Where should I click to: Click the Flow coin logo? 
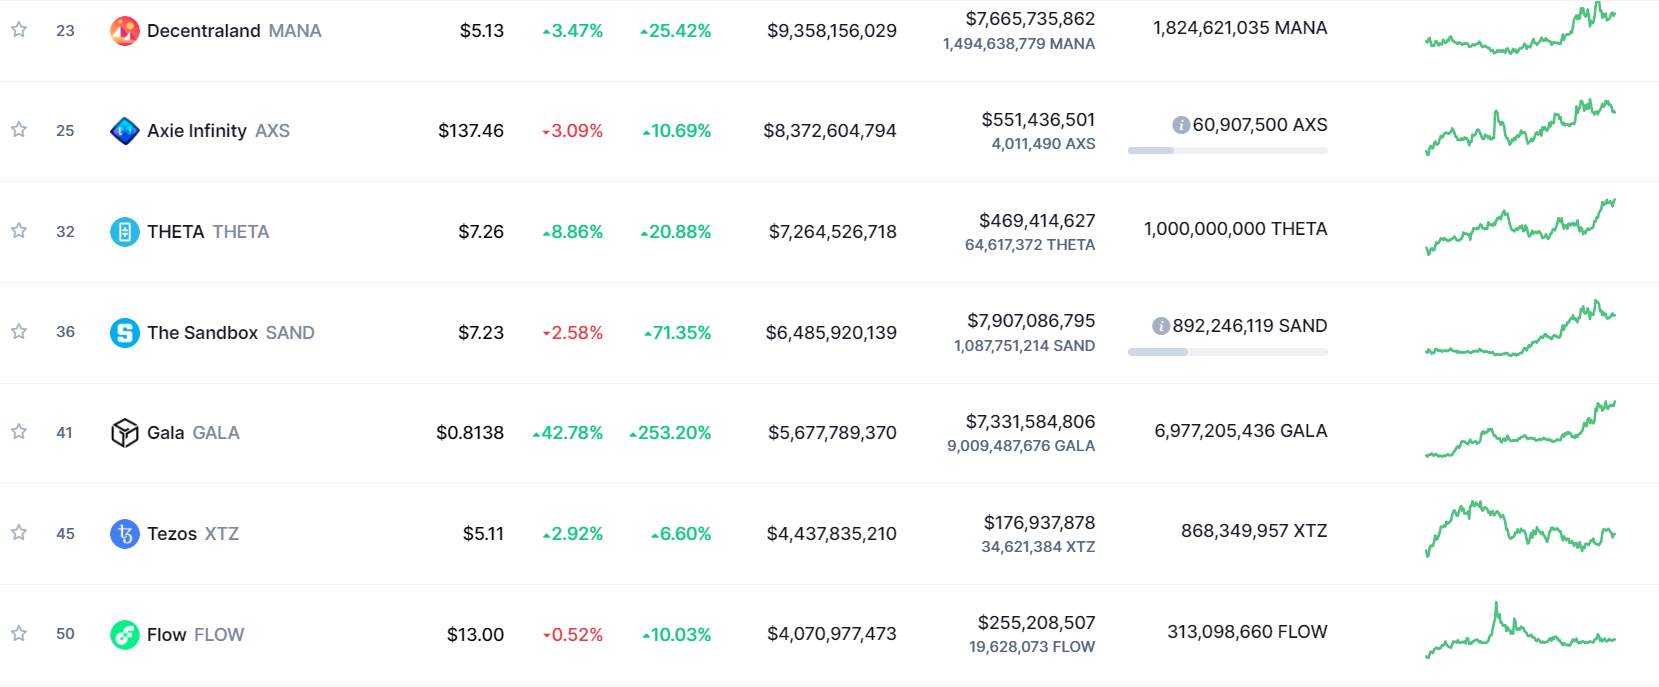(x=124, y=635)
